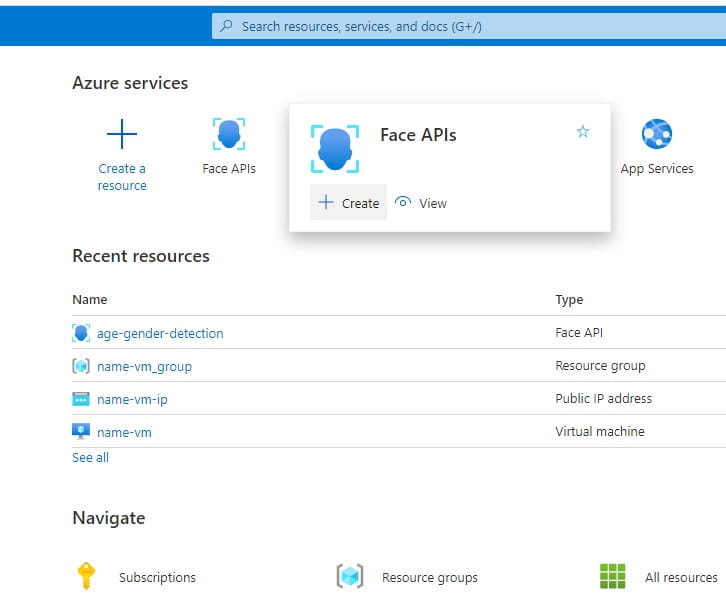Open the Resource groups navigation label

(x=430, y=577)
